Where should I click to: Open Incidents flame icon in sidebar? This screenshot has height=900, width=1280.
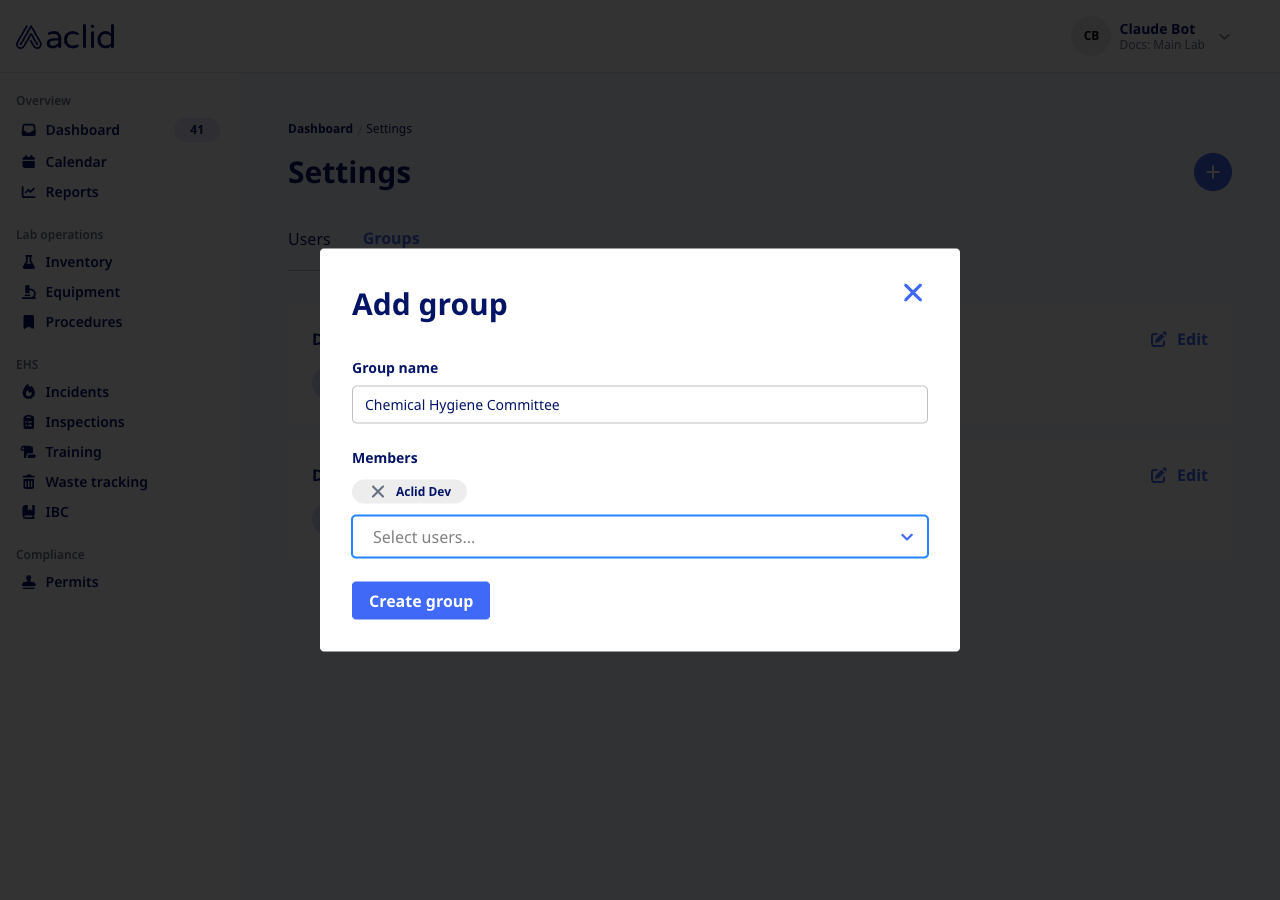(x=29, y=392)
